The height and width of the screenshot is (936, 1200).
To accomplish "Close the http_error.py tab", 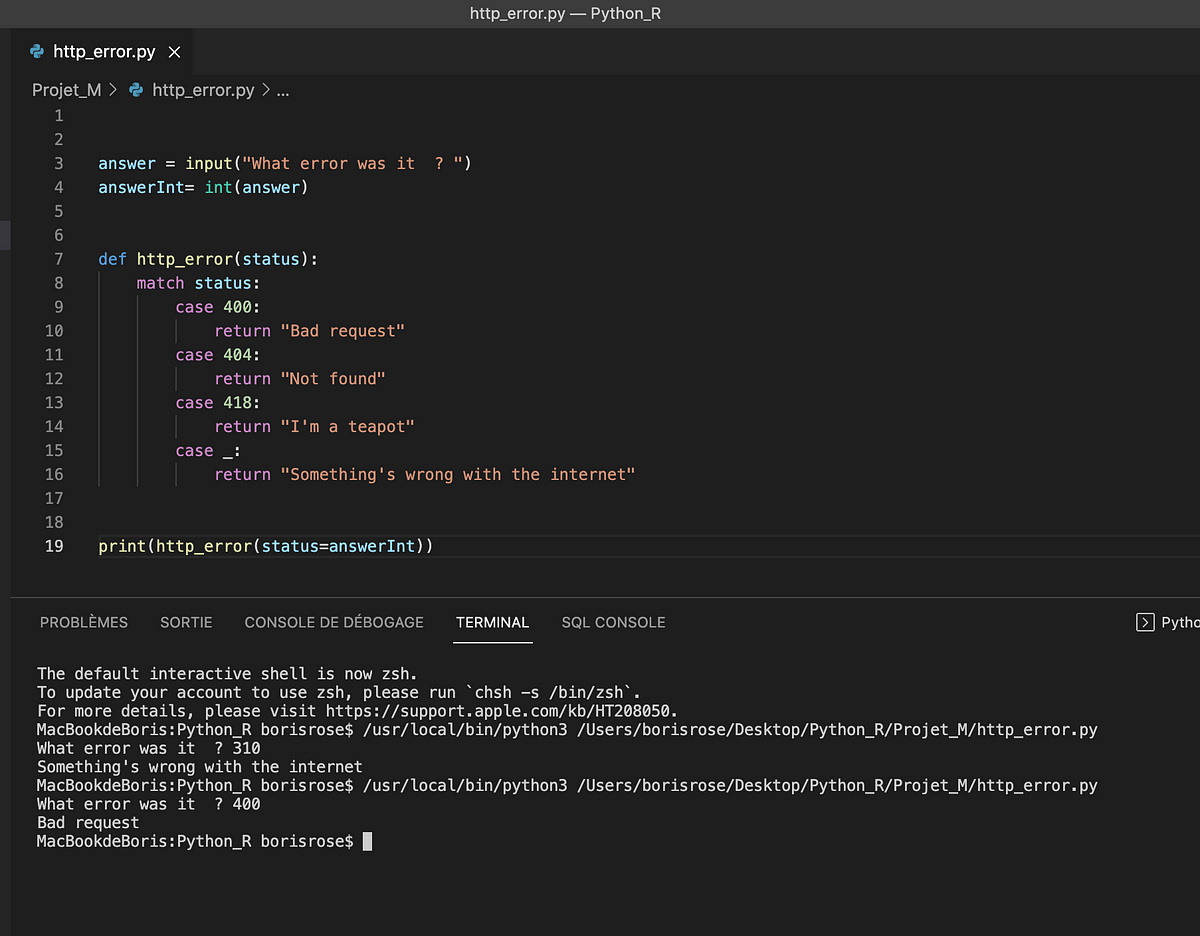I will [174, 52].
